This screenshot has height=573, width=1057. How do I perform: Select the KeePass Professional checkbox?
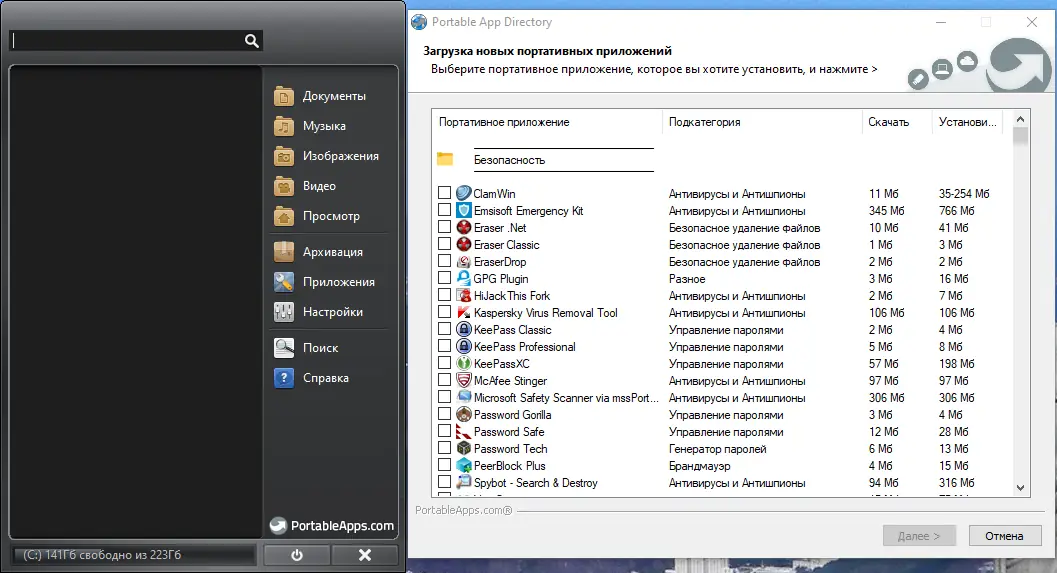click(444, 346)
